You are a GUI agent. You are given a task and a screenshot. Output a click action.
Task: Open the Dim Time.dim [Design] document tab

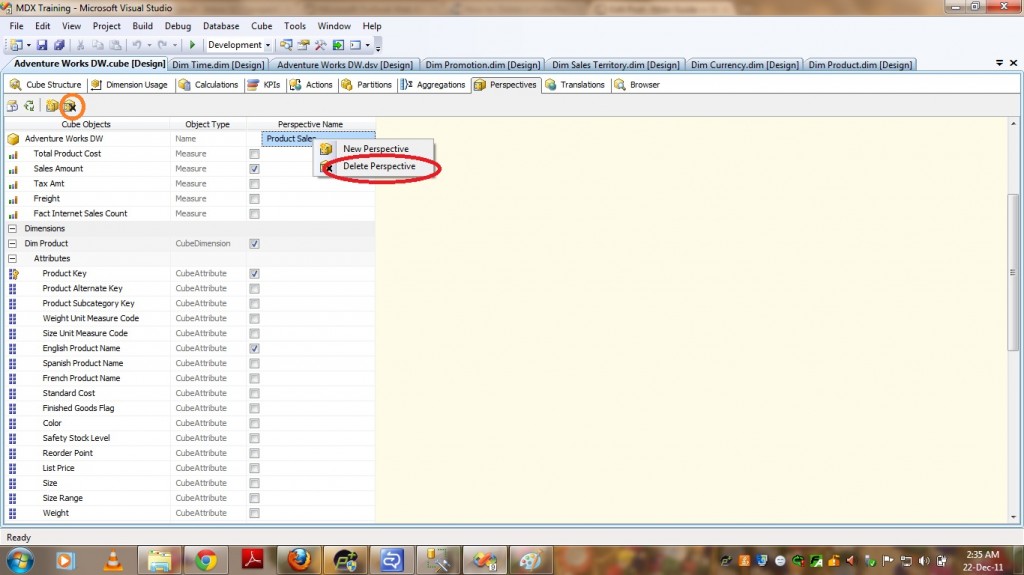(x=218, y=65)
